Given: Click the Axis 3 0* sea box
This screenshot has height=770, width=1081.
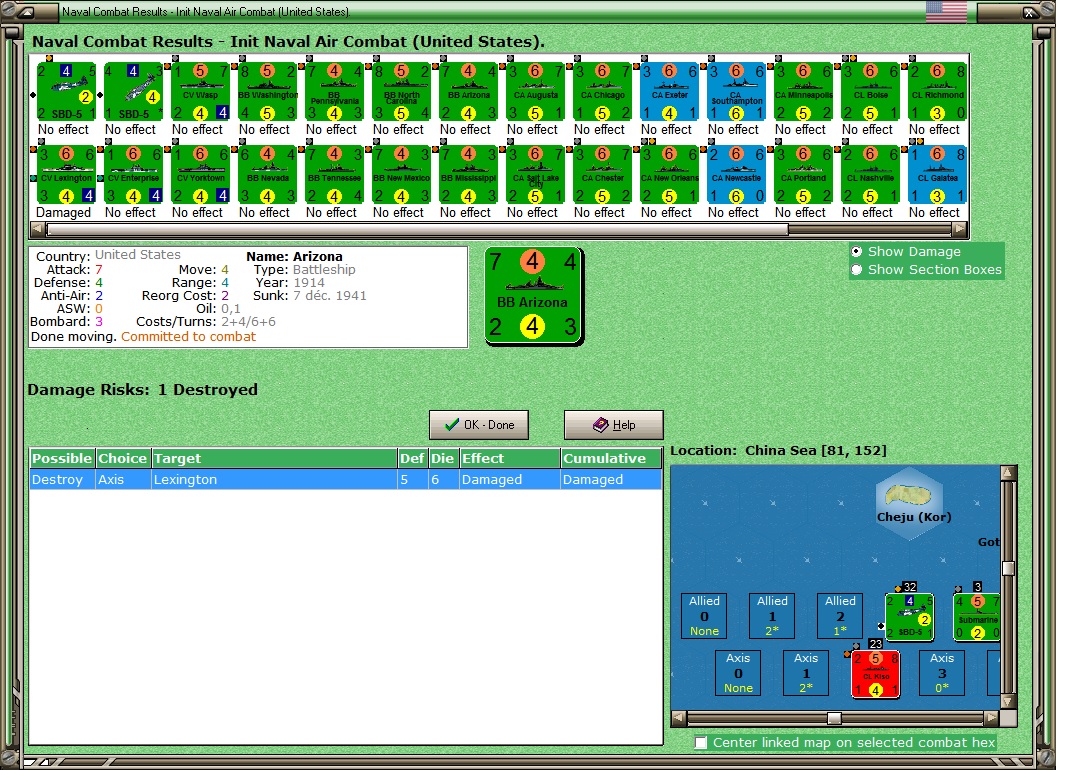Looking at the screenshot, I should 942,673.
